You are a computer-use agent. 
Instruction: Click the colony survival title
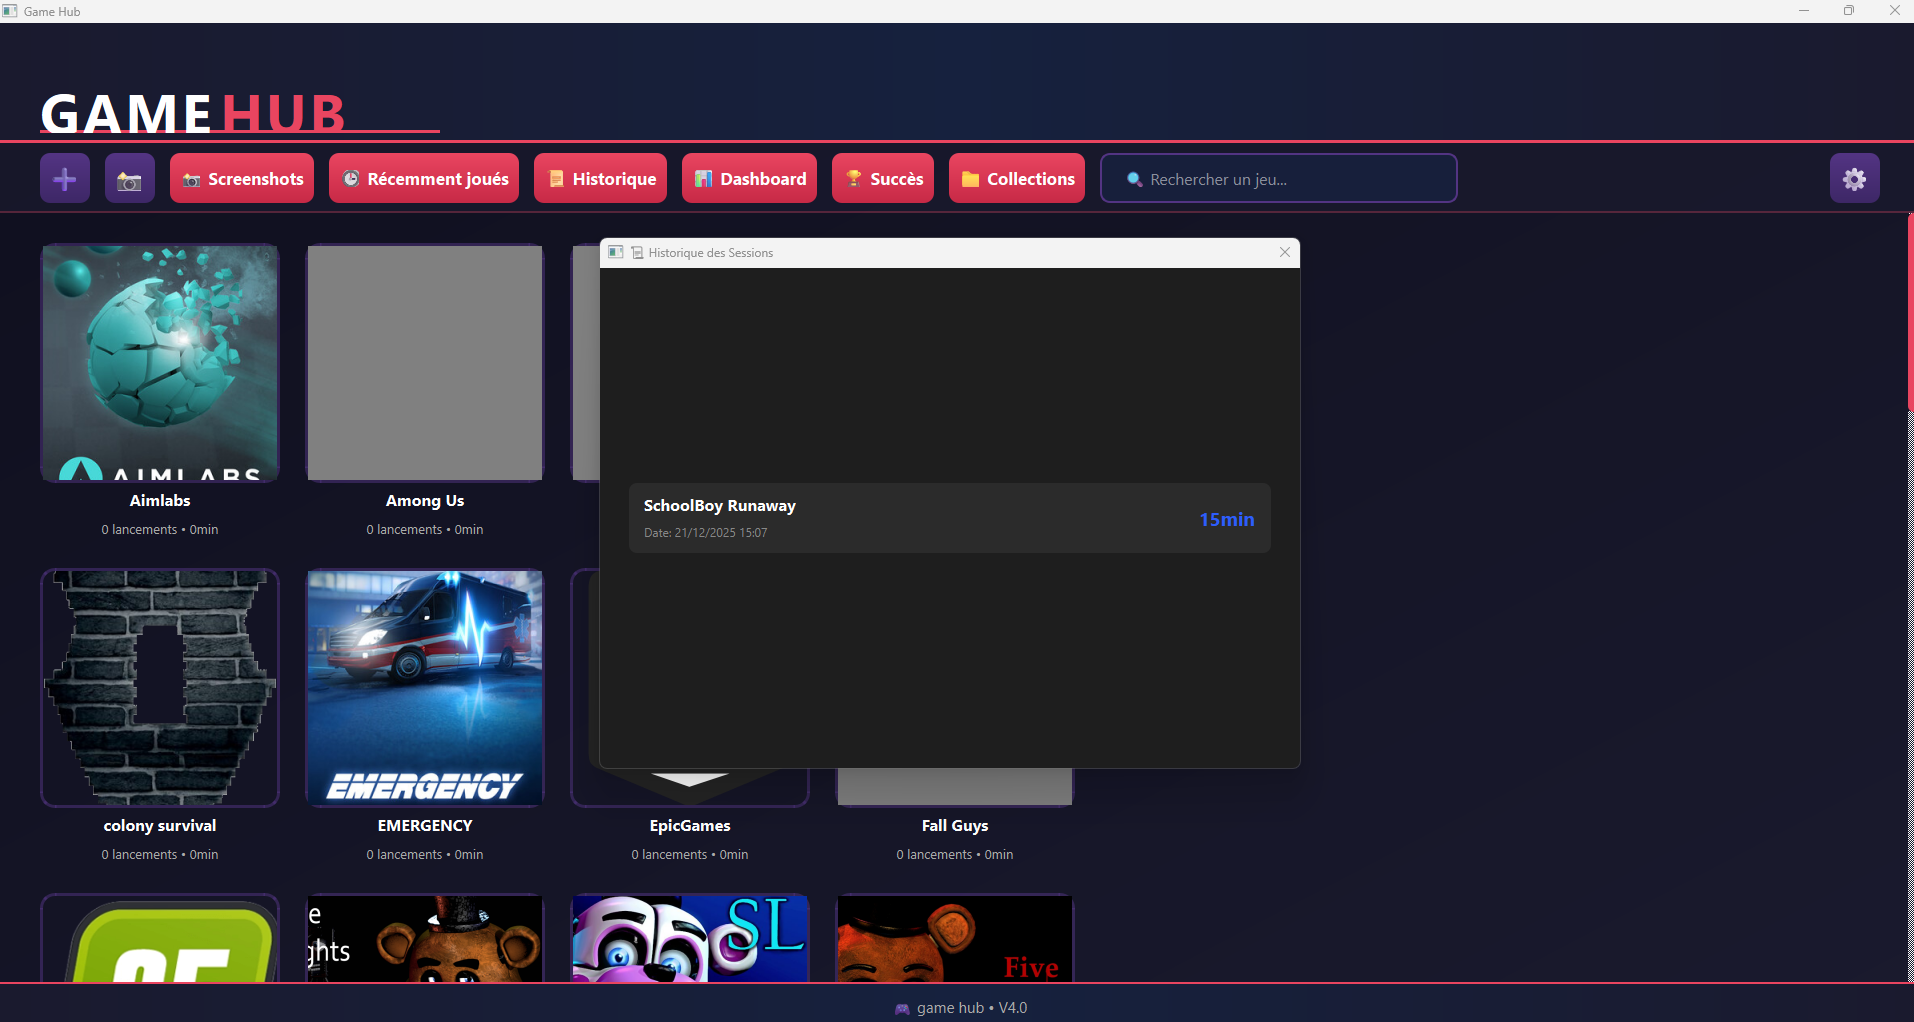click(x=160, y=826)
